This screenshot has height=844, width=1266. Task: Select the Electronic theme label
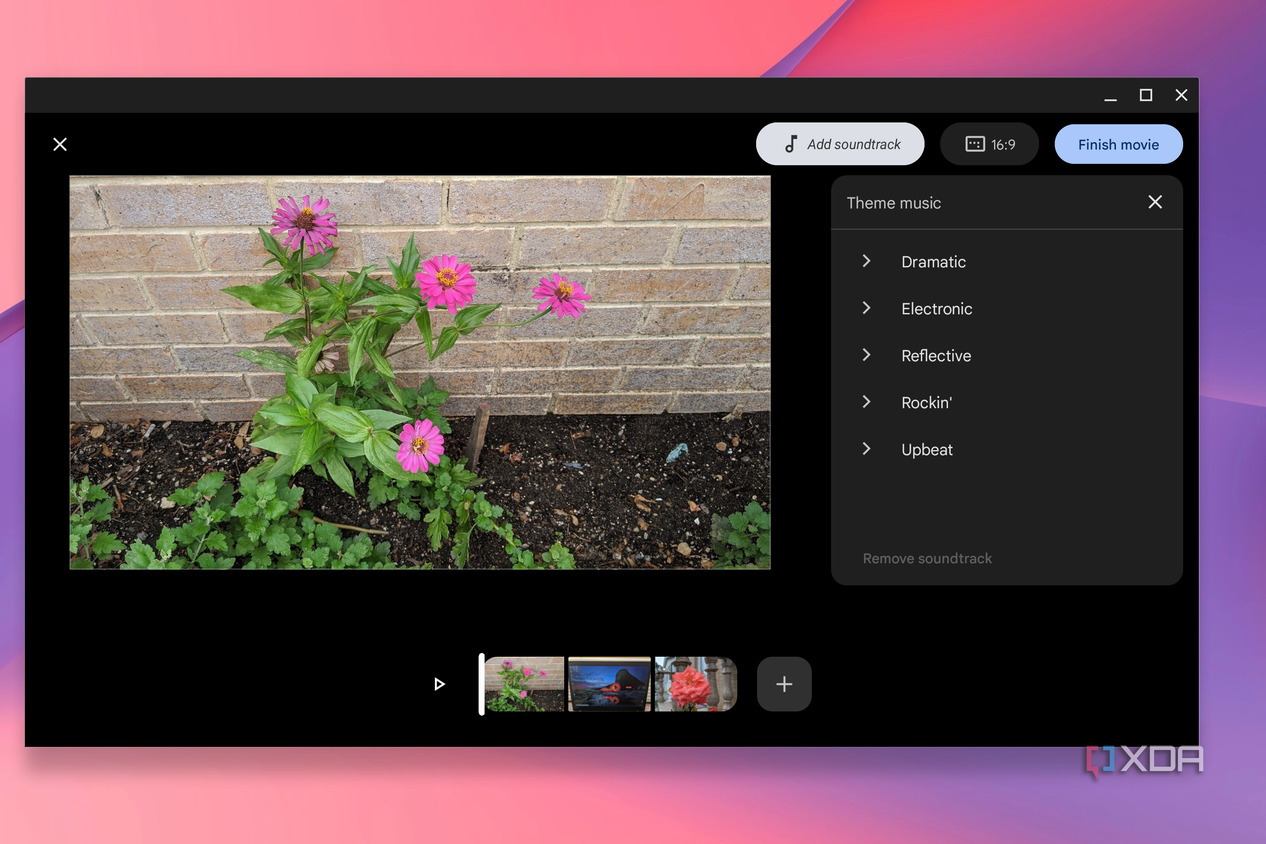click(x=936, y=309)
